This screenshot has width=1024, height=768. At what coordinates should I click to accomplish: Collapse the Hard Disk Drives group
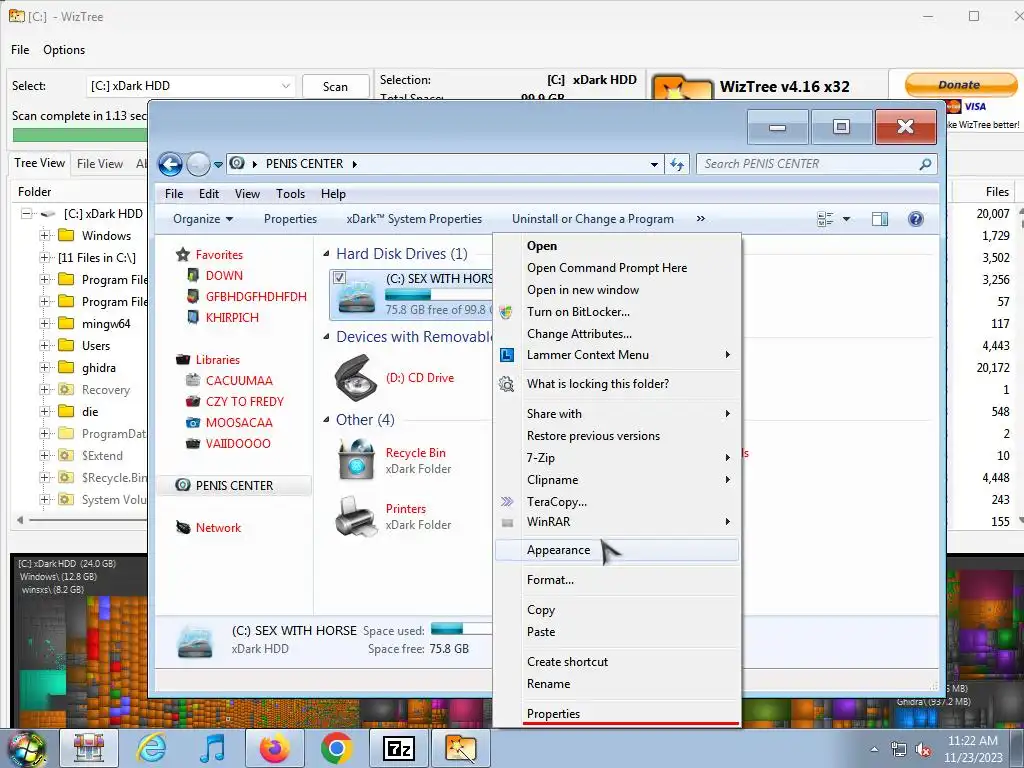326,253
